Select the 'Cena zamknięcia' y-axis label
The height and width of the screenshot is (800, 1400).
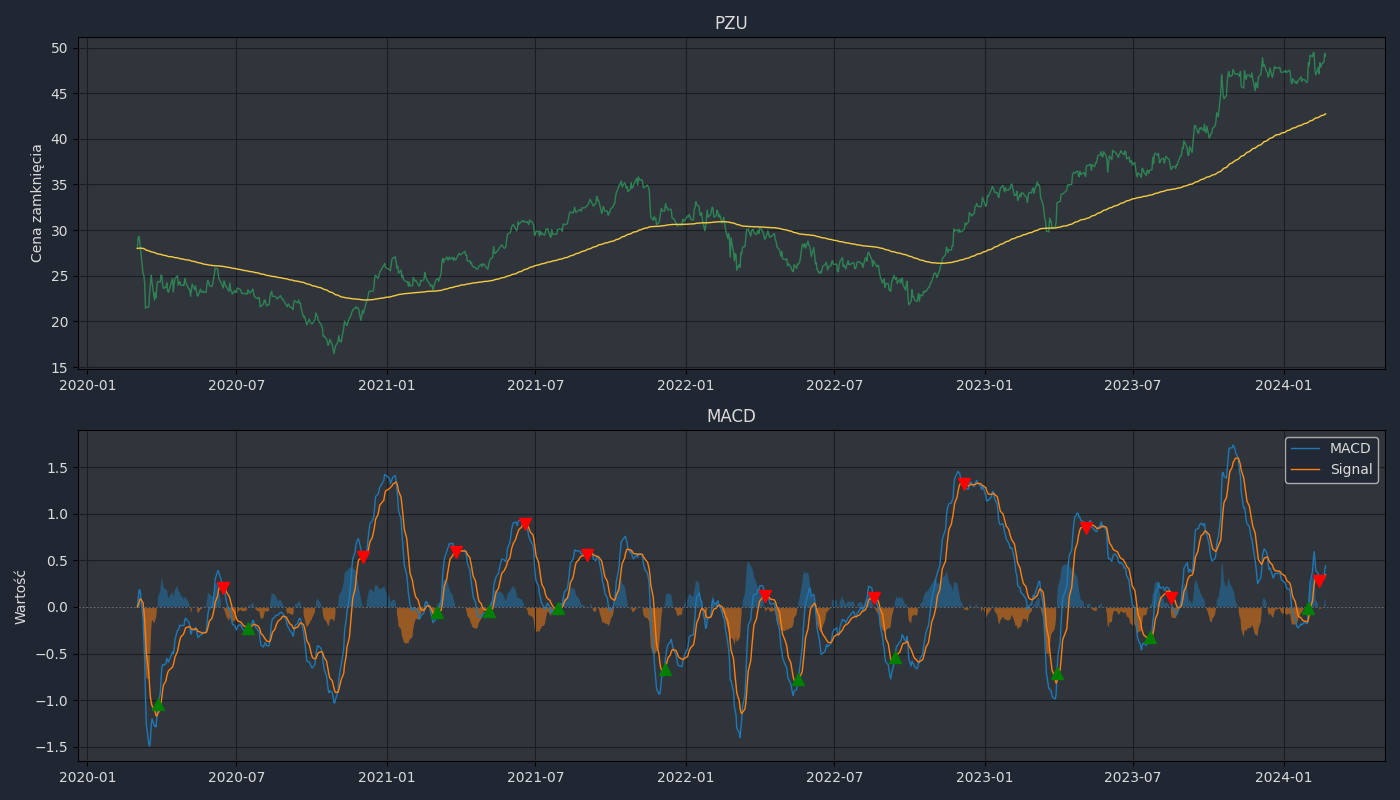(37, 203)
